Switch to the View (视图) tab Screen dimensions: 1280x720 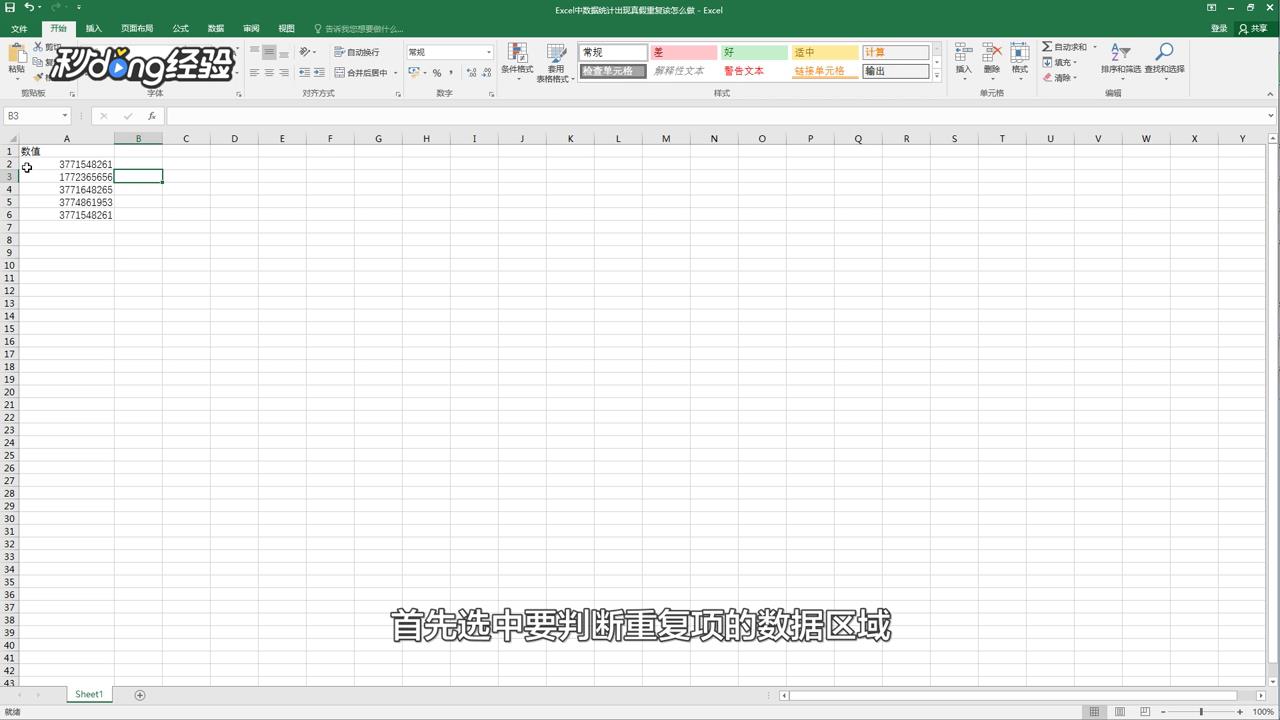pos(286,29)
